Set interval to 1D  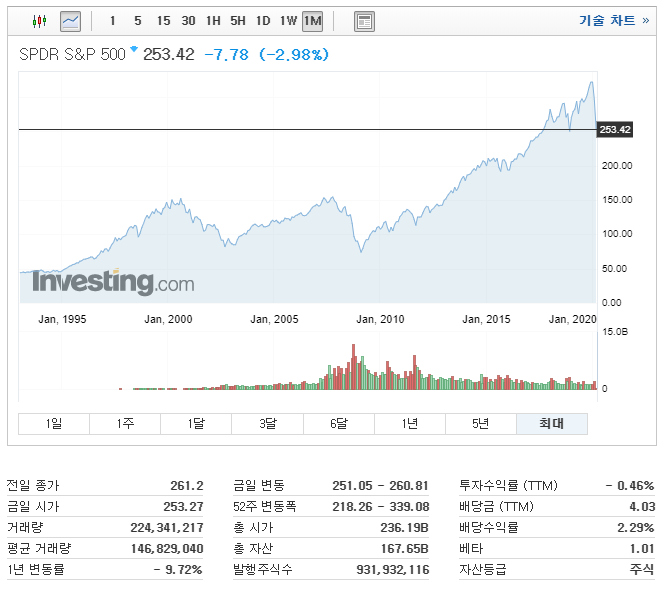[263, 20]
